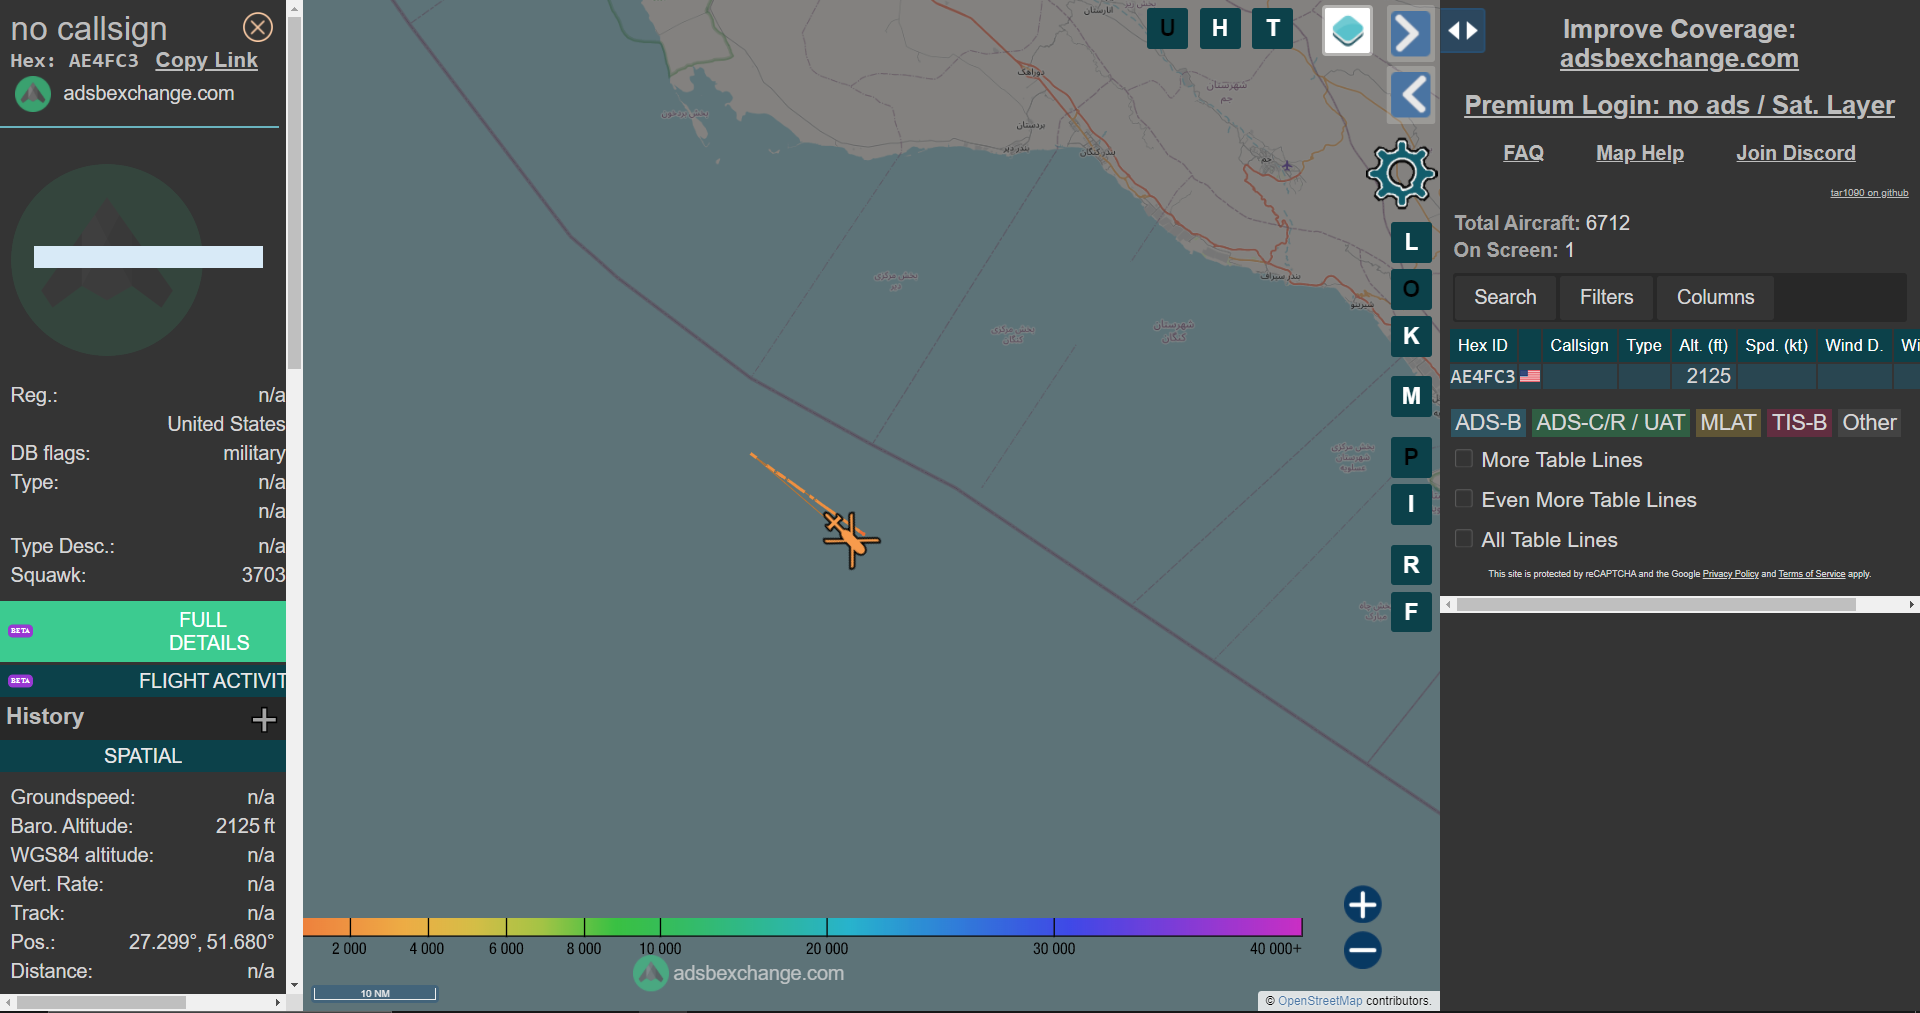The height and width of the screenshot is (1013, 1920).
Task: Click the M map button
Action: point(1411,396)
